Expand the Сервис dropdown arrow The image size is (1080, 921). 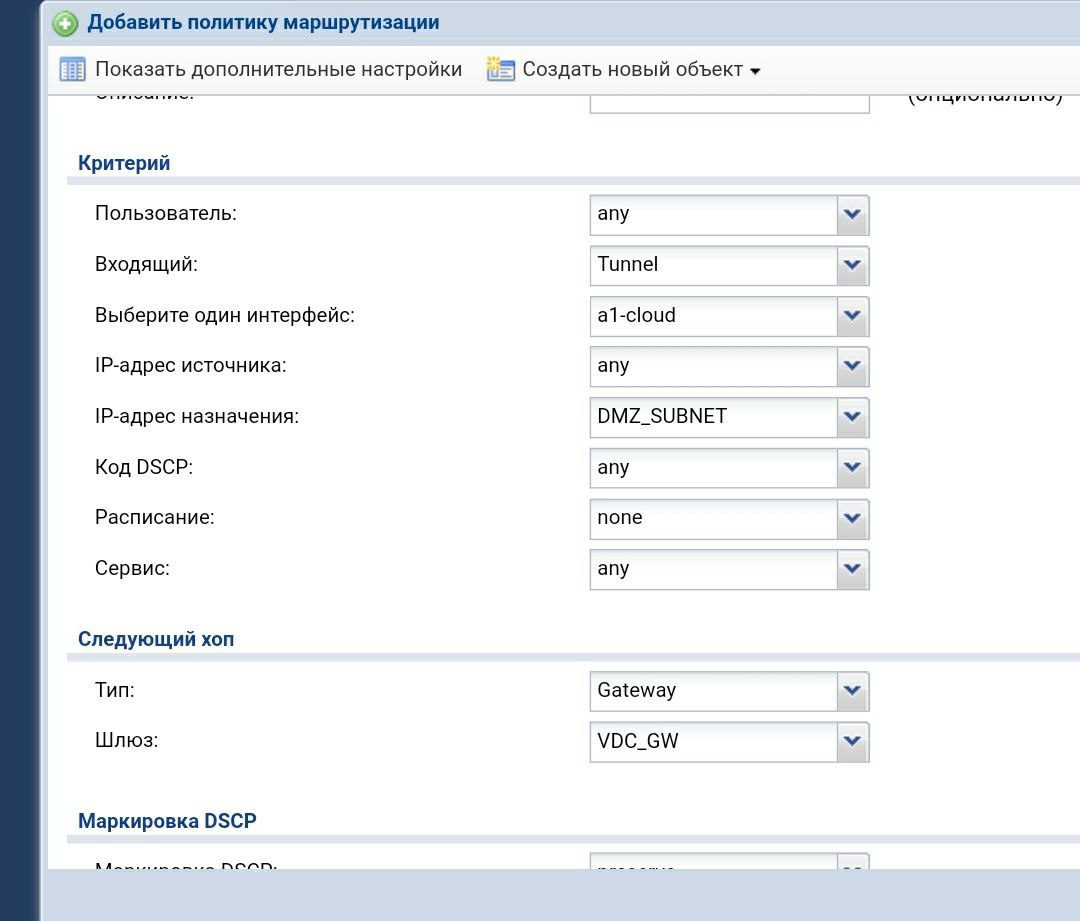pyautogui.click(x=853, y=569)
